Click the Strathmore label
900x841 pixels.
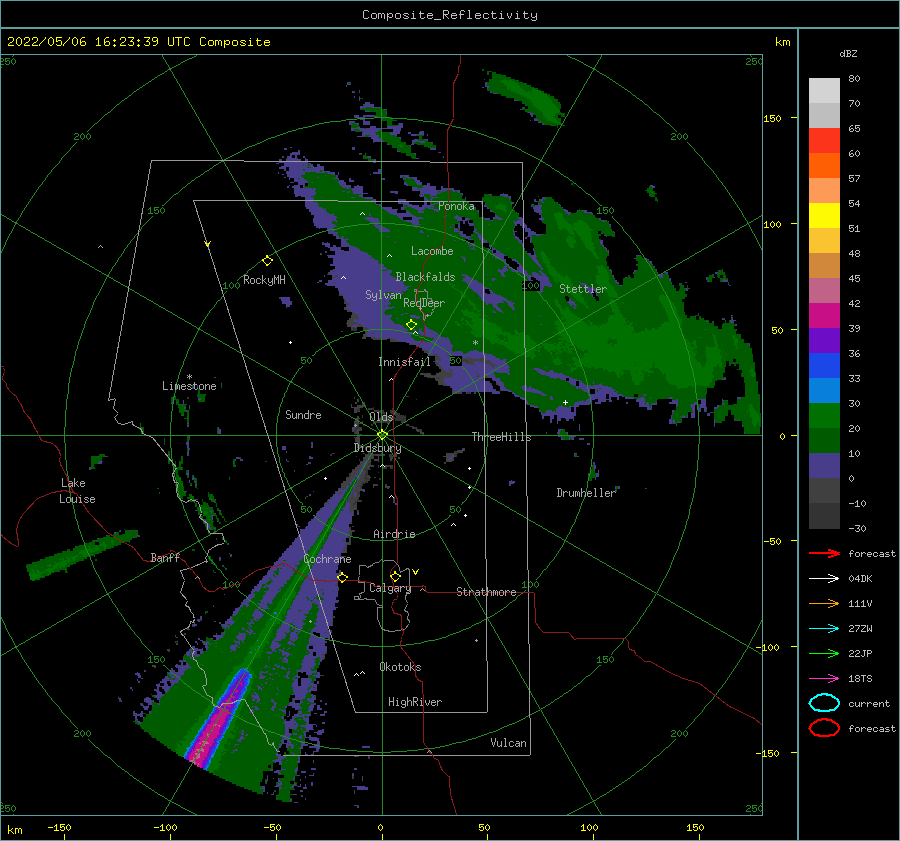(486, 592)
